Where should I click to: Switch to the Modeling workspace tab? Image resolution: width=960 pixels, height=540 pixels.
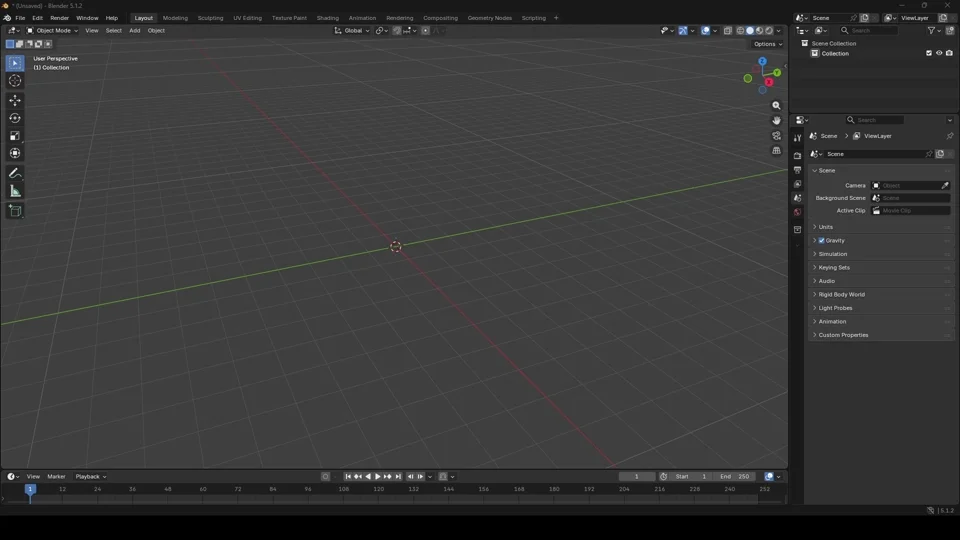tap(175, 18)
